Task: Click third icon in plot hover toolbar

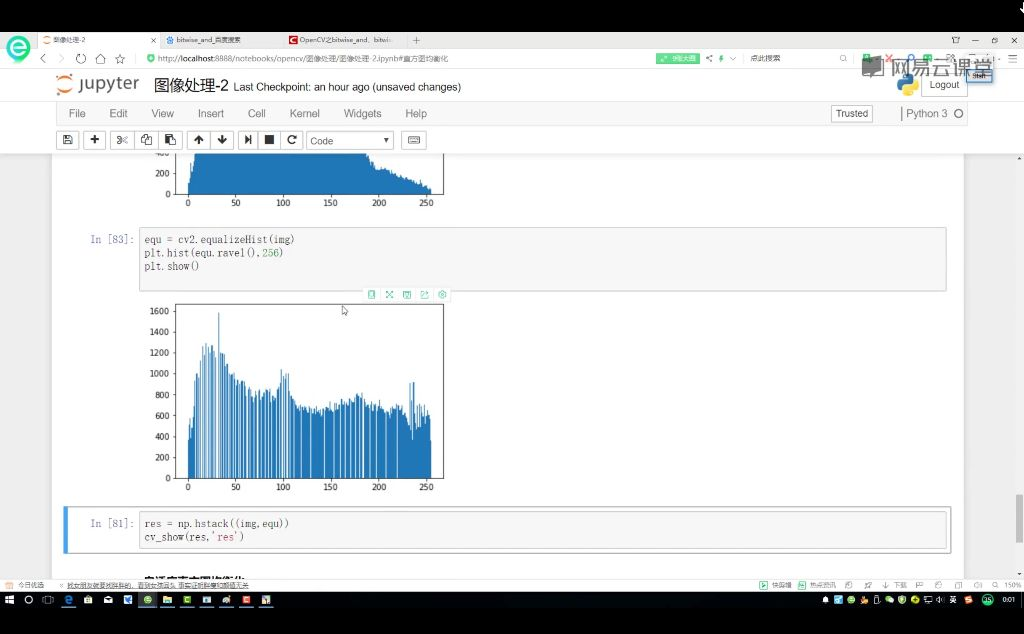Action: 407,294
